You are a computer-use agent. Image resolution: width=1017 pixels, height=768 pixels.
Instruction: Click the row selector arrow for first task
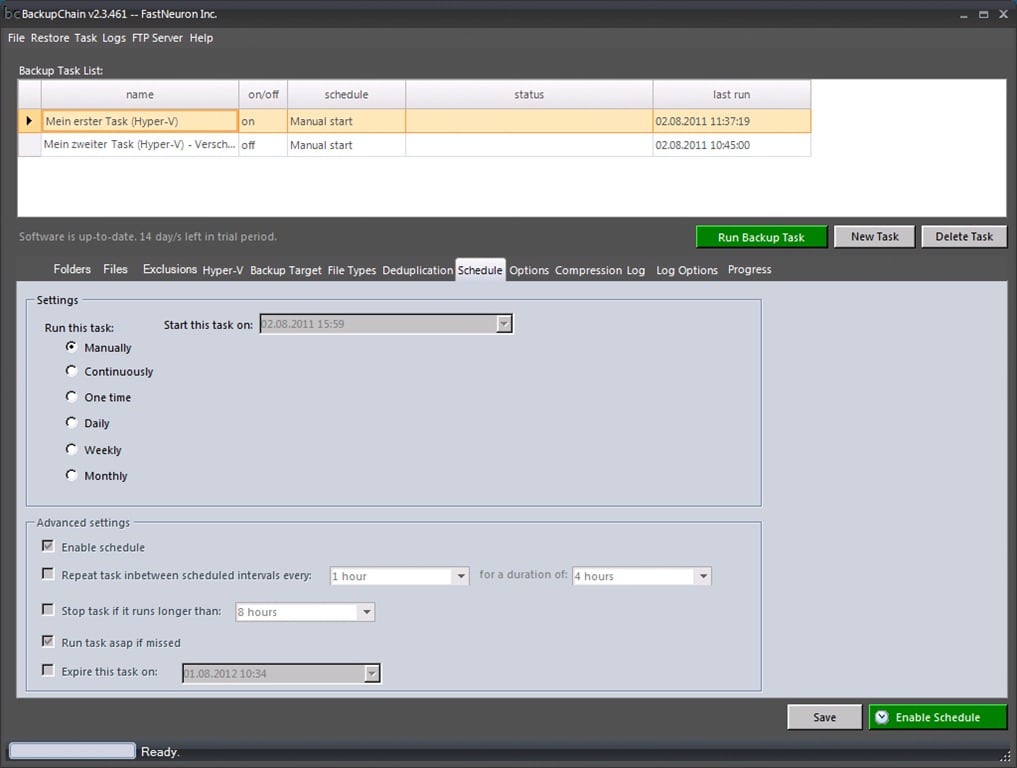click(x=29, y=121)
